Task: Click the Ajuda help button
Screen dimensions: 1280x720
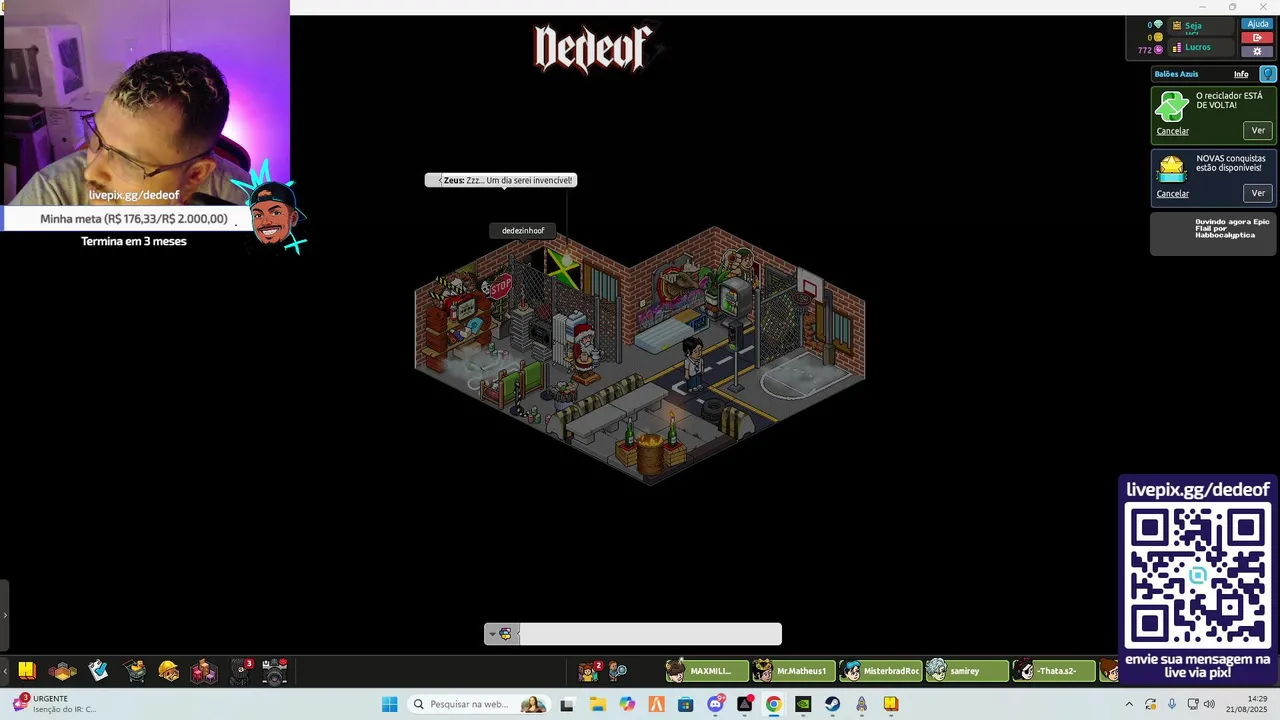Action: click(1258, 24)
